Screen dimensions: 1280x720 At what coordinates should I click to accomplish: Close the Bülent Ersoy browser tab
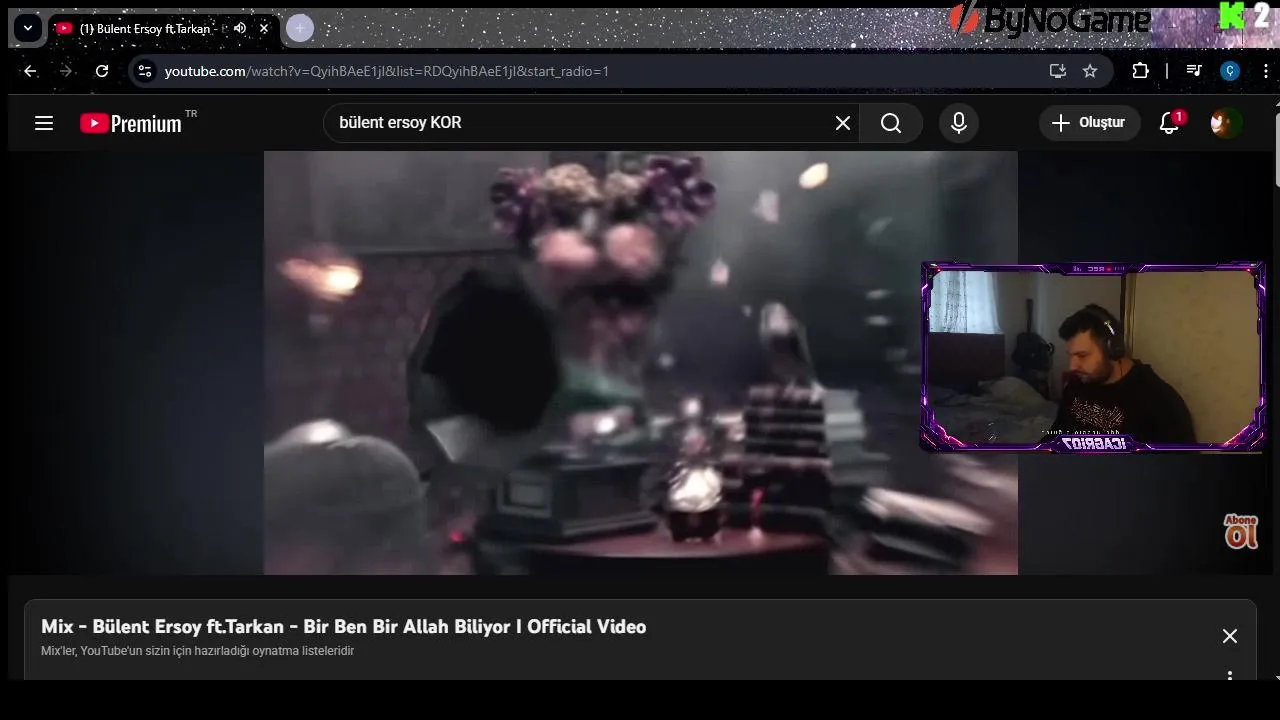264,28
